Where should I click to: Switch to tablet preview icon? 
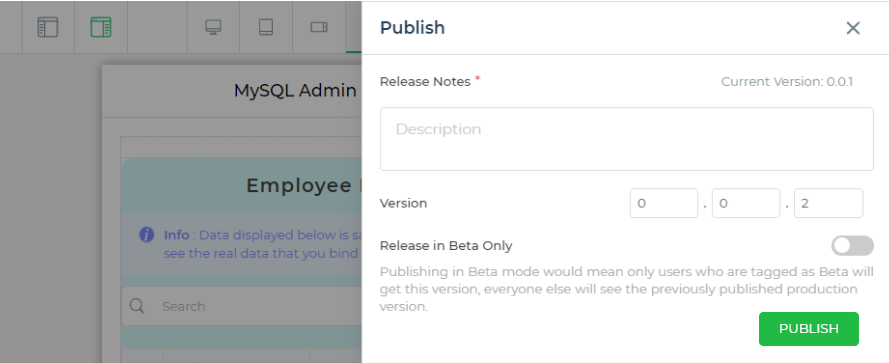266,27
